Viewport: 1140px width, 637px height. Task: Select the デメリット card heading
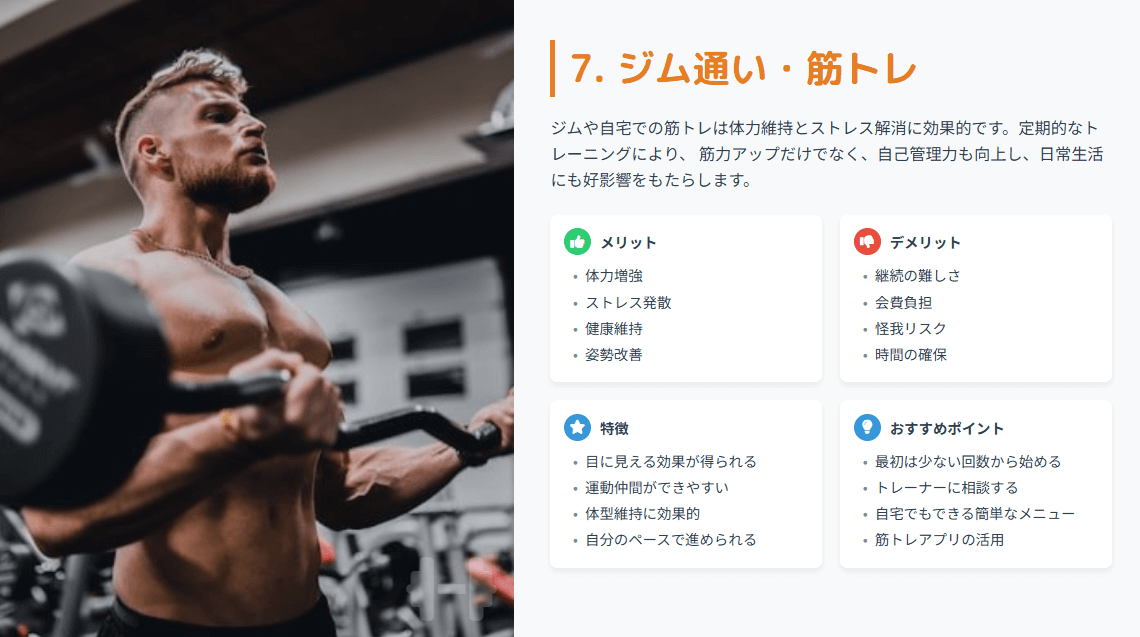pyautogui.click(x=925, y=243)
